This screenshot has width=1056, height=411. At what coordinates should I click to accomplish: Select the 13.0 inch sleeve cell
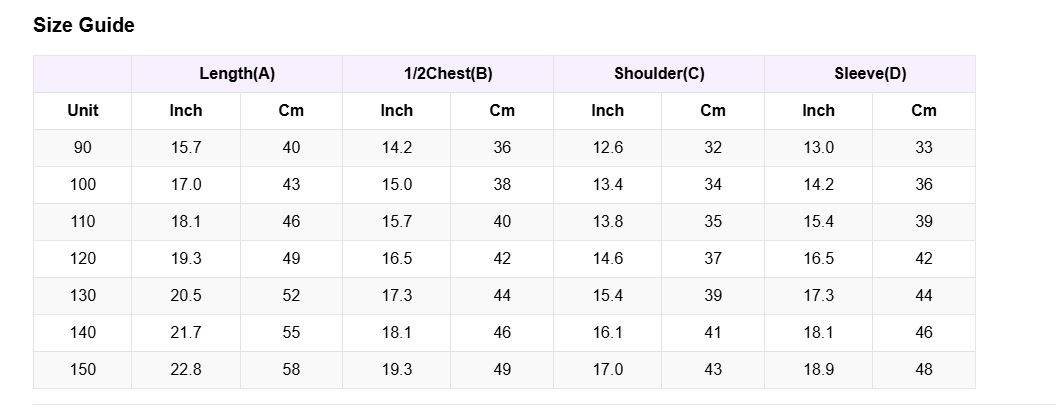coord(818,148)
